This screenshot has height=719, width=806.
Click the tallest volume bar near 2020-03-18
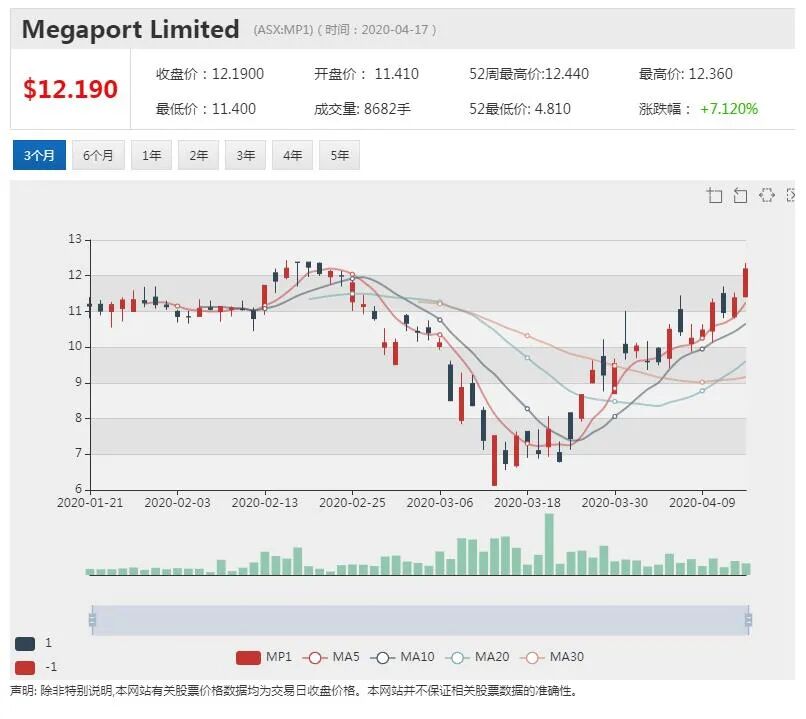coord(549,544)
